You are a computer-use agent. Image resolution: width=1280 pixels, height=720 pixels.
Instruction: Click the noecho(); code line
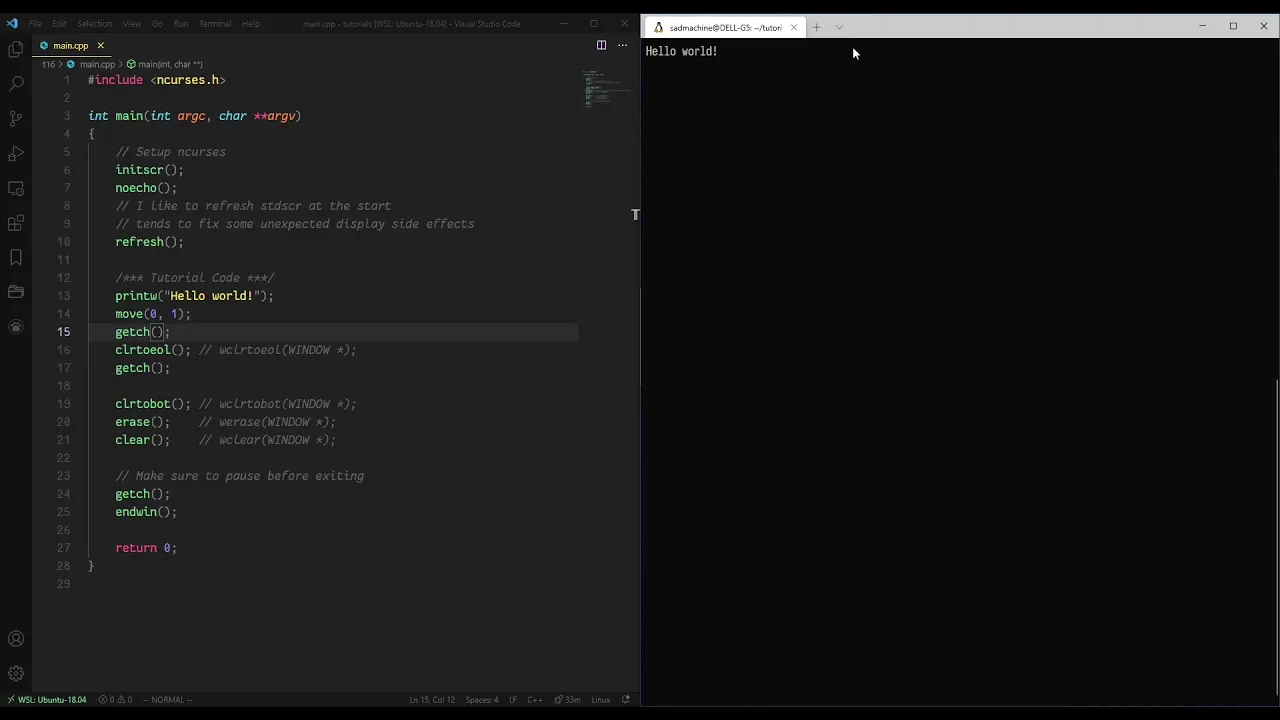point(146,188)
